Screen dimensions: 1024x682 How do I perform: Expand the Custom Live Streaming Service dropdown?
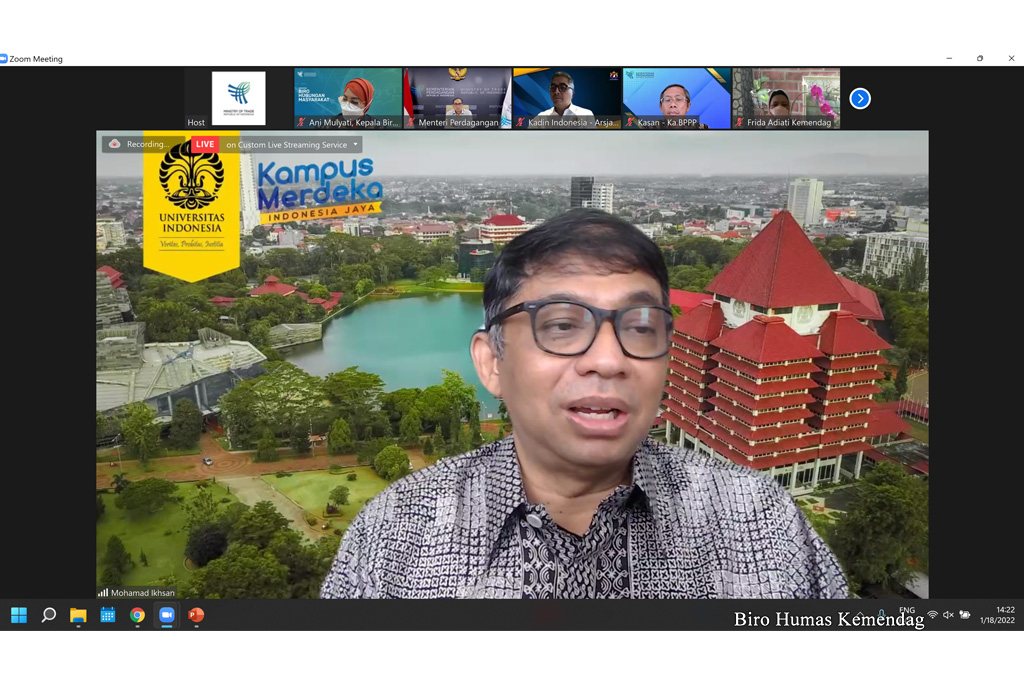[354, 145]
